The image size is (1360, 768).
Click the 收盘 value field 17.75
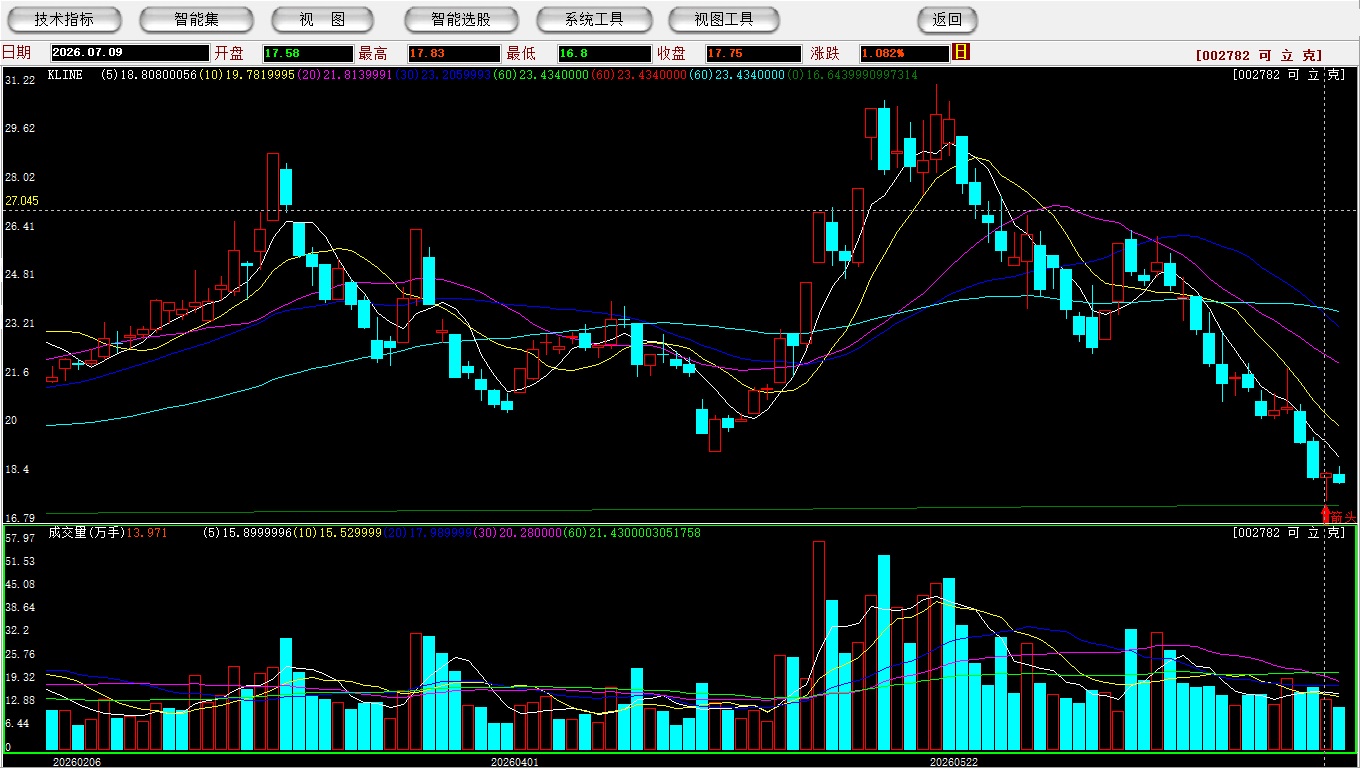pos(753,53)
